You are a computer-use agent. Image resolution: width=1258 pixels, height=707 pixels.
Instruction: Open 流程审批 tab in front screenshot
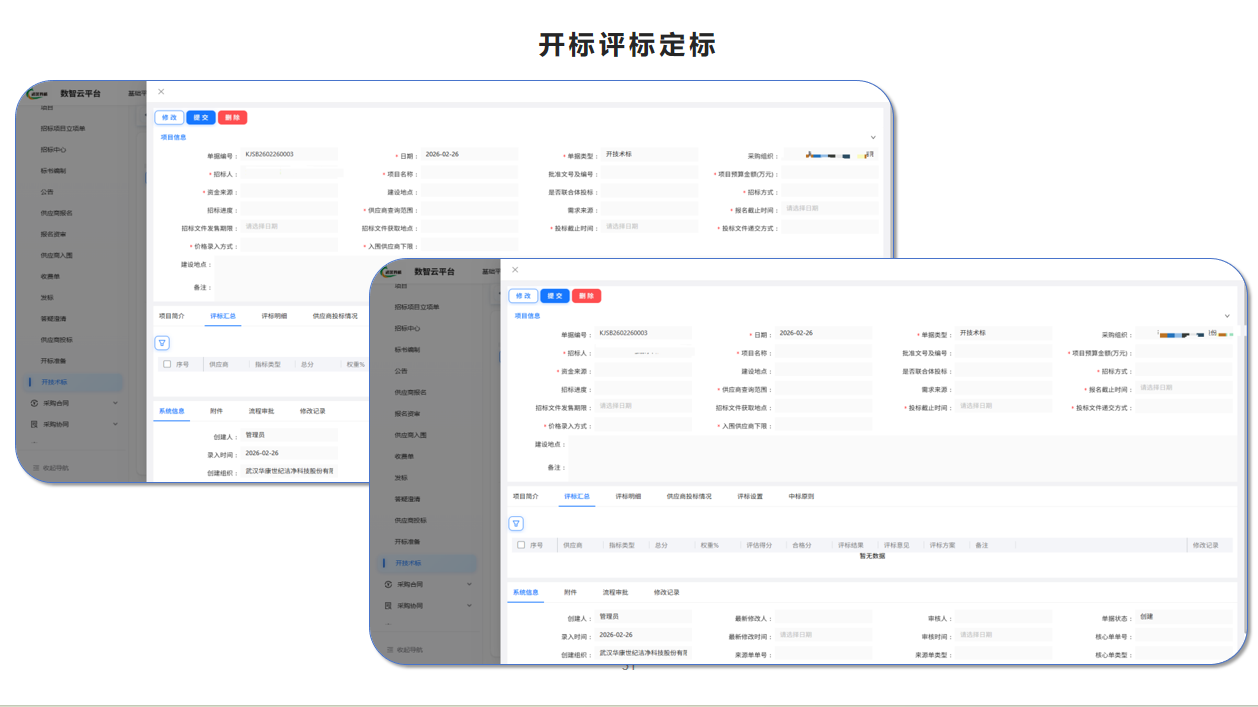[x=615, y=592]
